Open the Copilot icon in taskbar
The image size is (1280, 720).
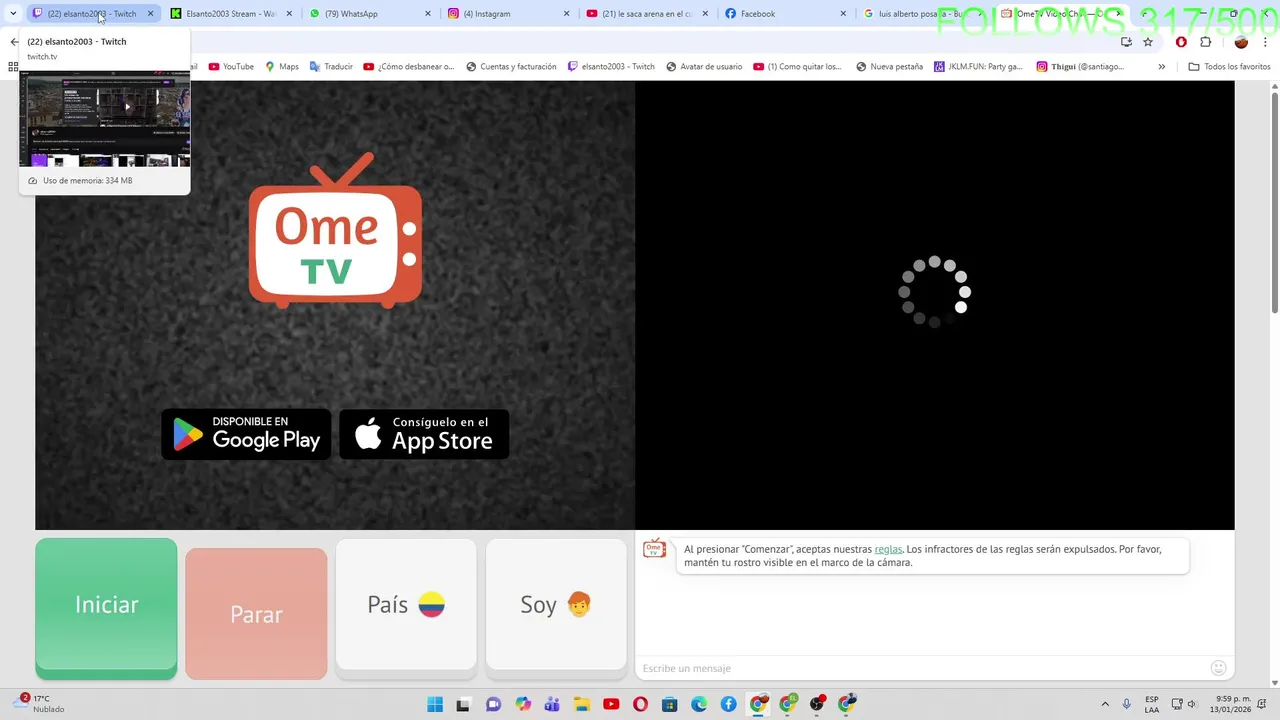(523, 704)
